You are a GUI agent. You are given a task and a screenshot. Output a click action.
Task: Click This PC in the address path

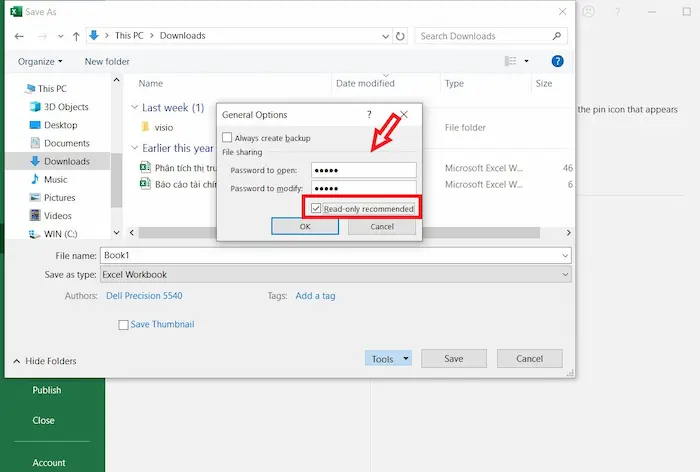[x=129, y=35]
